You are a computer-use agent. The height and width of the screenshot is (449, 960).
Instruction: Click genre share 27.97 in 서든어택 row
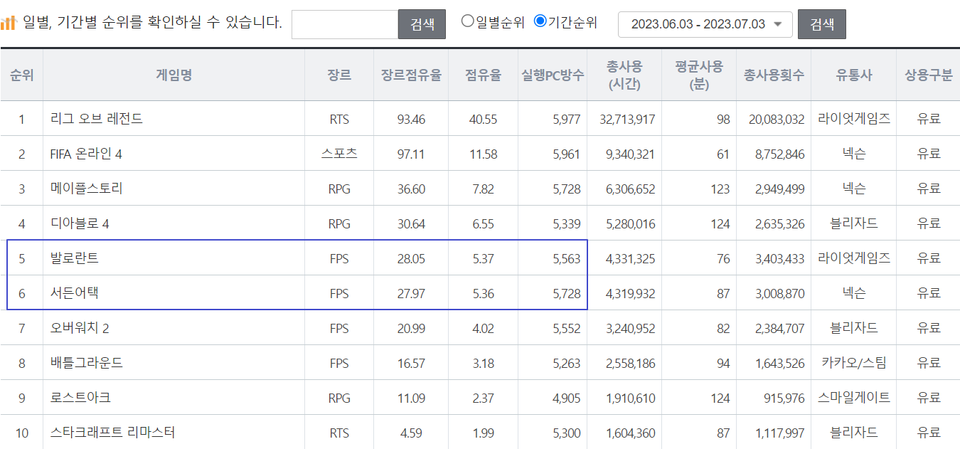(x=411, y=294)
